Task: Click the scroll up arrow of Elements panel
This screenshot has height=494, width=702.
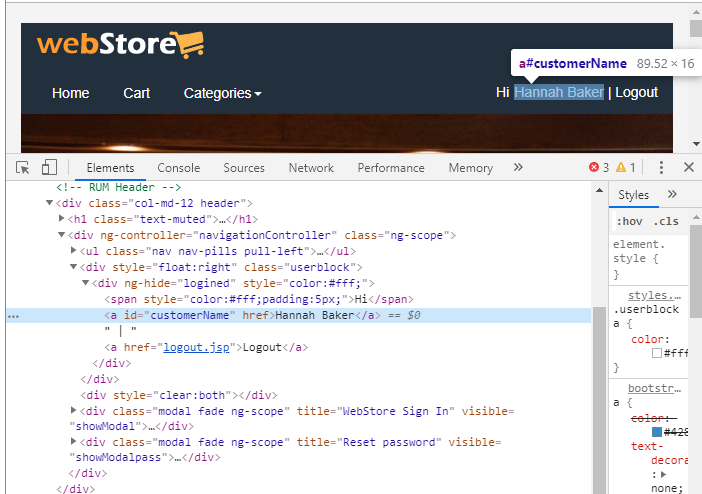Action: point(599,190)
